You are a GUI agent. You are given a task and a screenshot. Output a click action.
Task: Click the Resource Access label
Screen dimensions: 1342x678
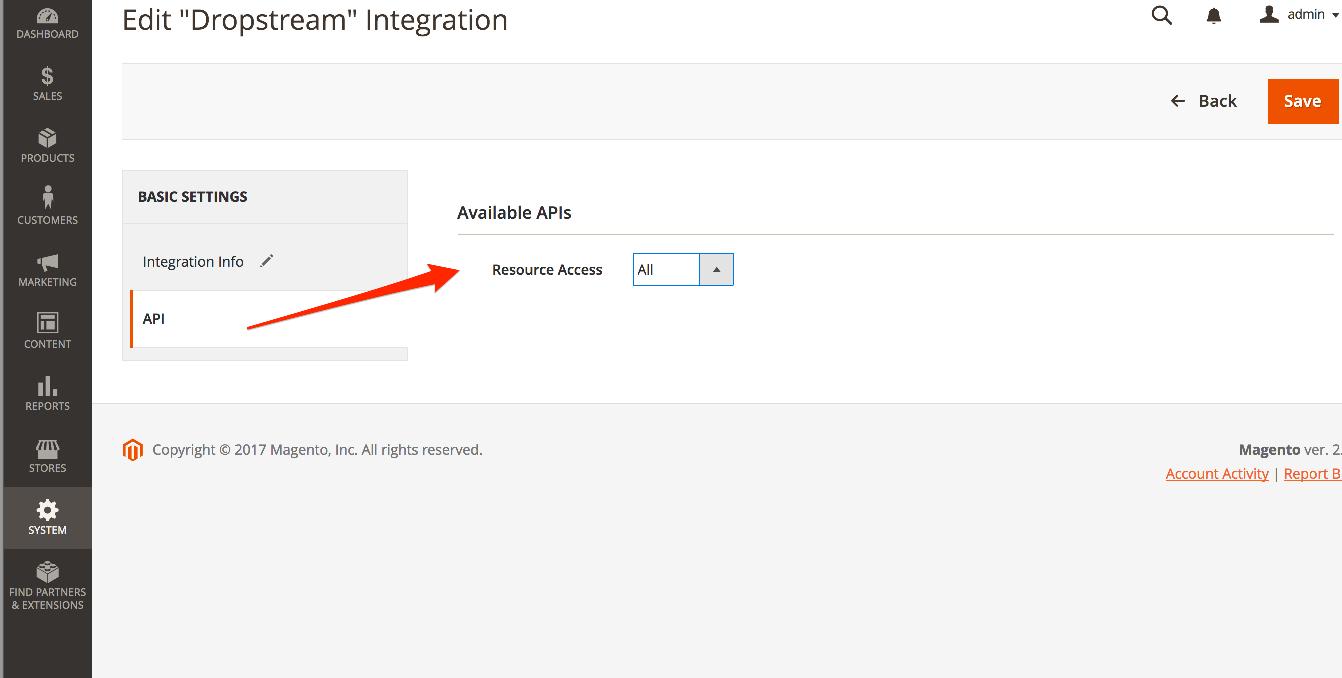point(547,270)
